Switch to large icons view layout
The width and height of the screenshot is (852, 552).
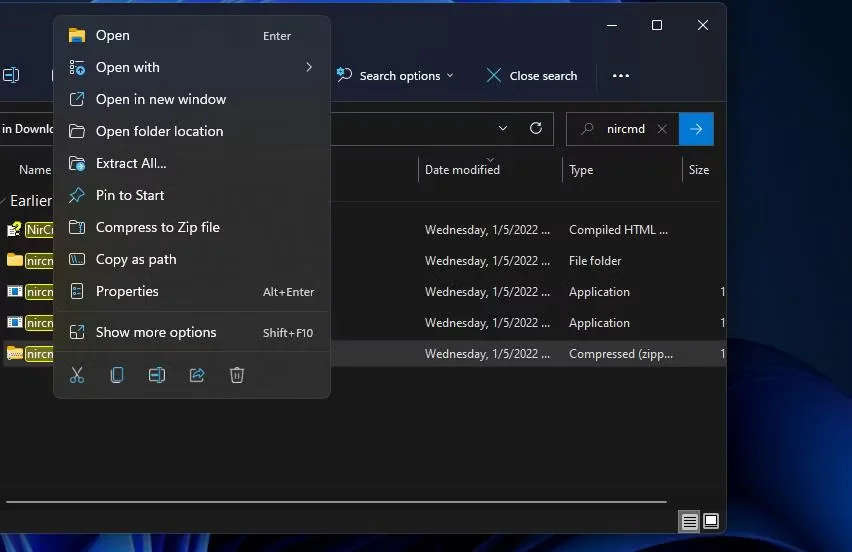point(711,521)
